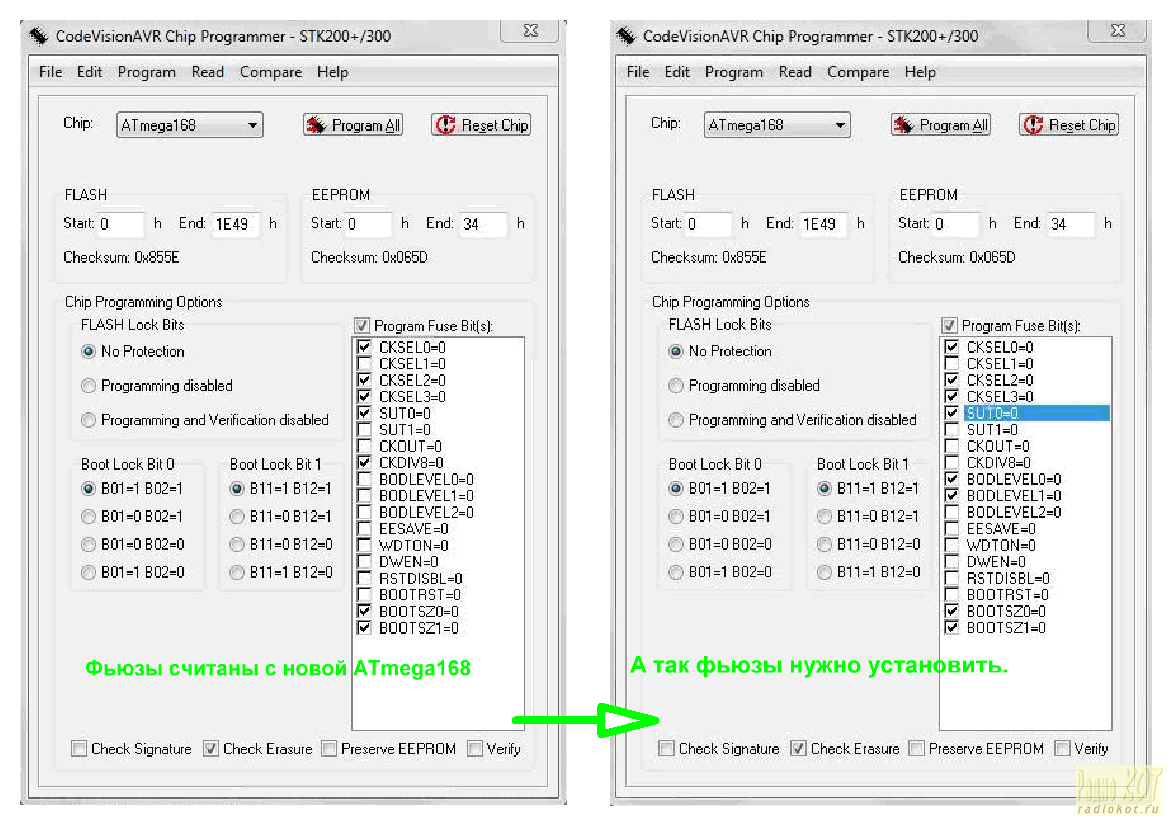Toggle Verify in the left window
Screen dimensions: 1173x826
pyautogui.click(x=474, y=748)
